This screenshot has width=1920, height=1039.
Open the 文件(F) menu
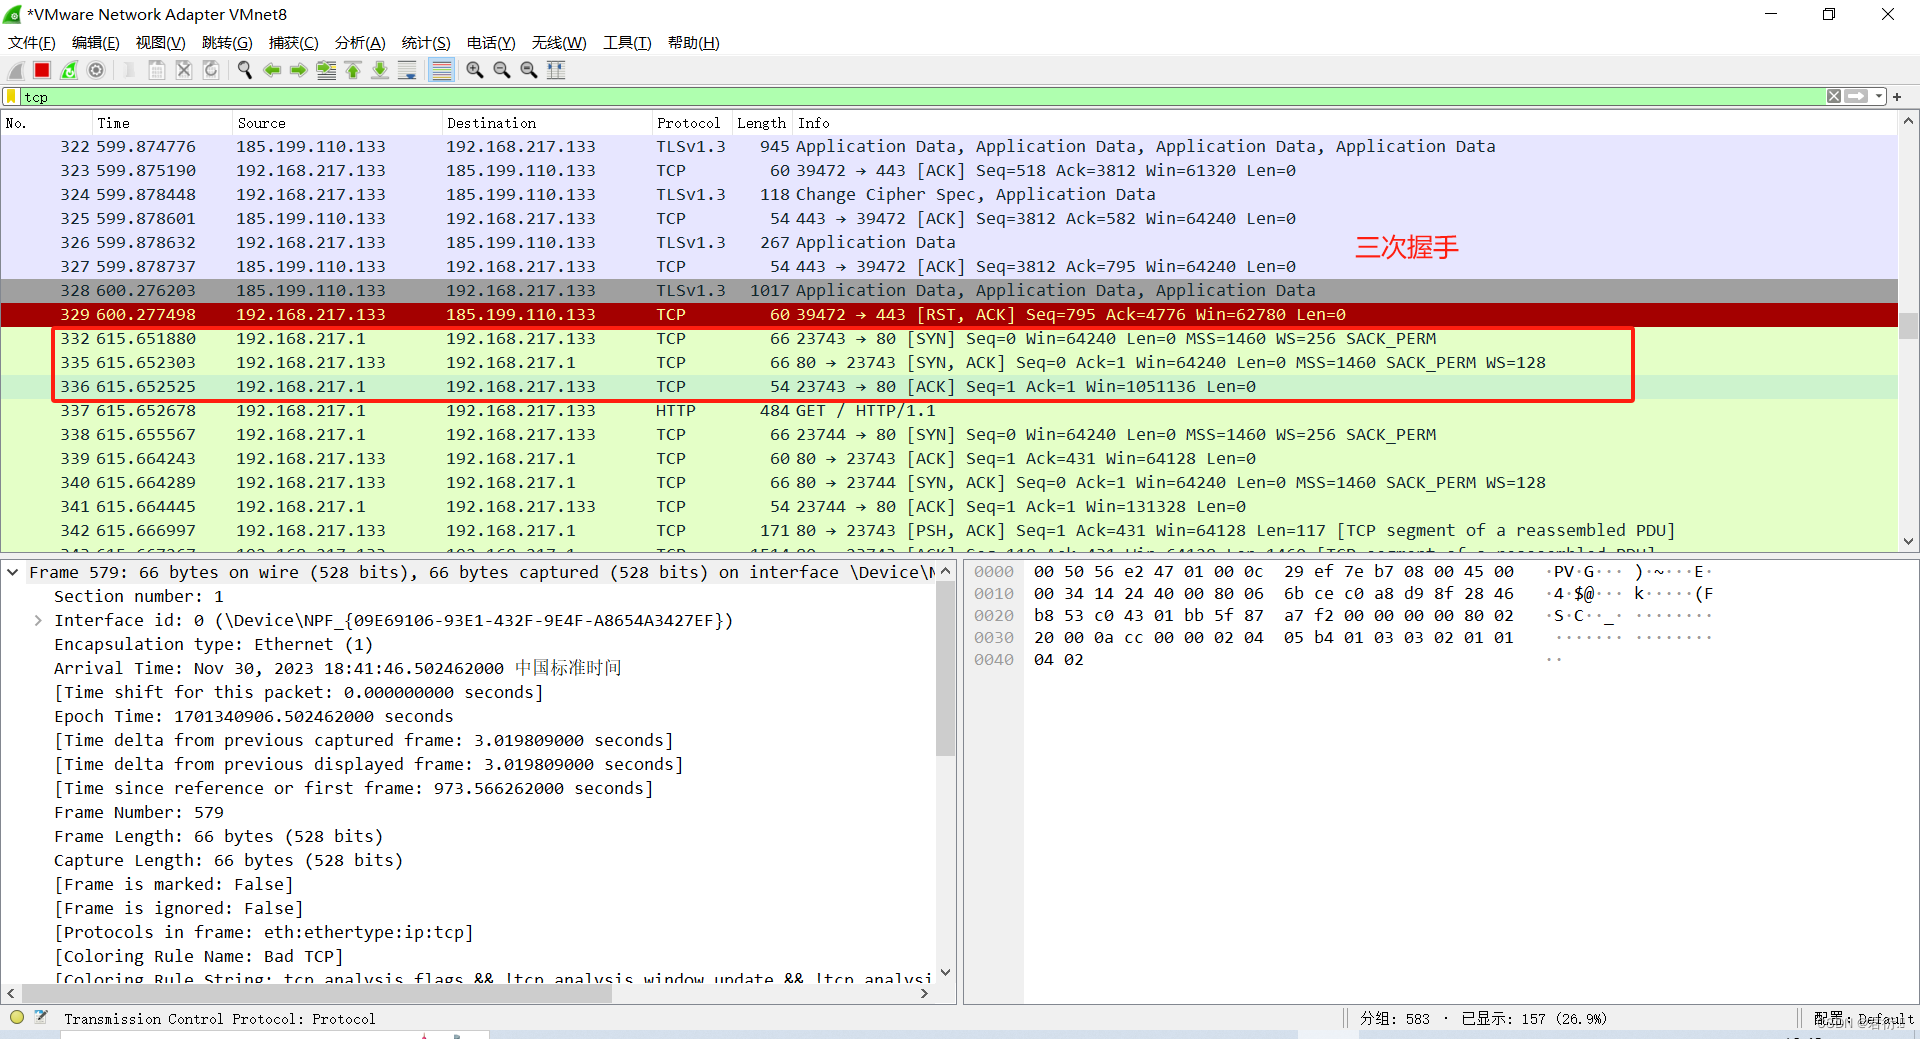click(32, 43)
